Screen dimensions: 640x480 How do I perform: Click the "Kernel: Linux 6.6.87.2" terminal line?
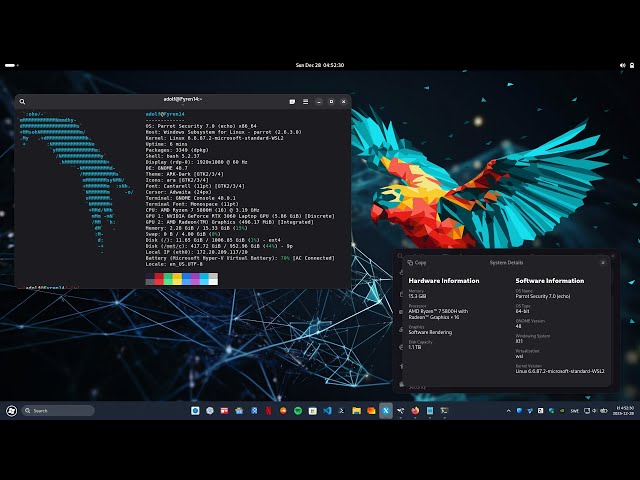(215, 138)
